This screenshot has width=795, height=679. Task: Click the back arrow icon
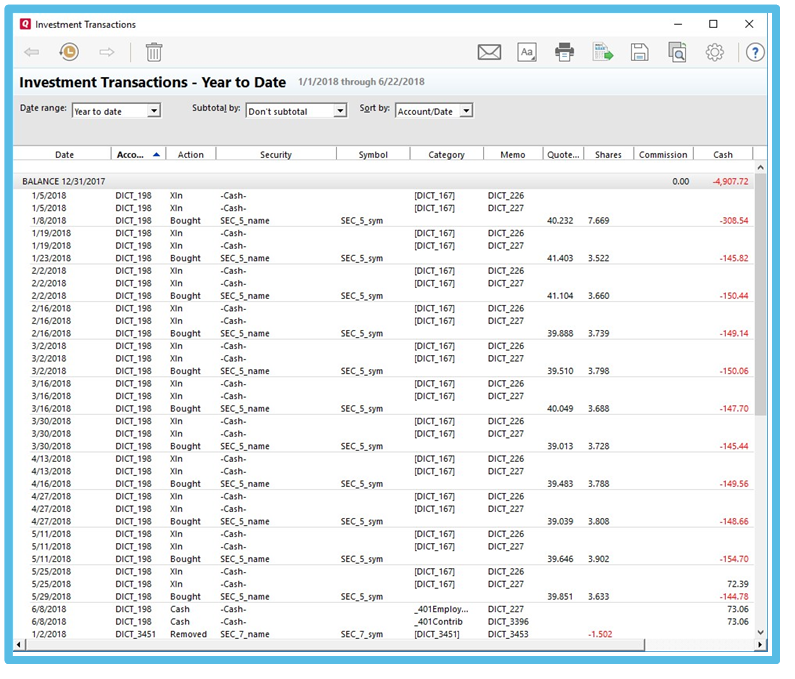(x=32, y=52)
